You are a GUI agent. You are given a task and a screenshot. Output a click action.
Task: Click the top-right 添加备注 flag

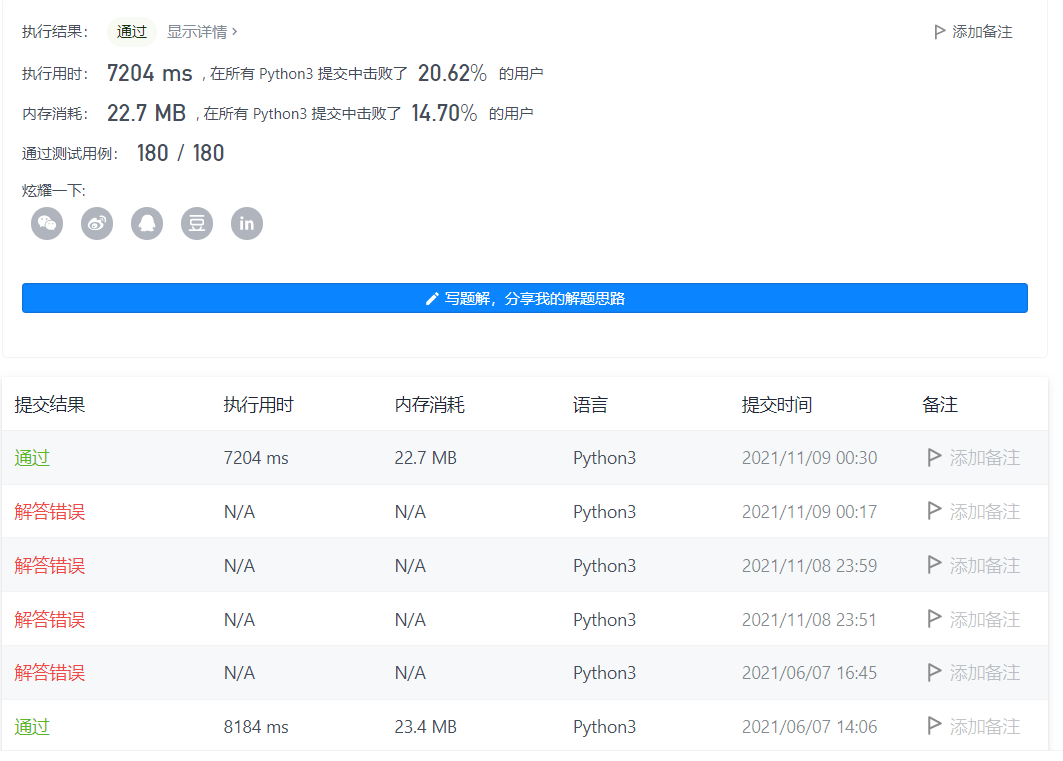pos(973,32)
